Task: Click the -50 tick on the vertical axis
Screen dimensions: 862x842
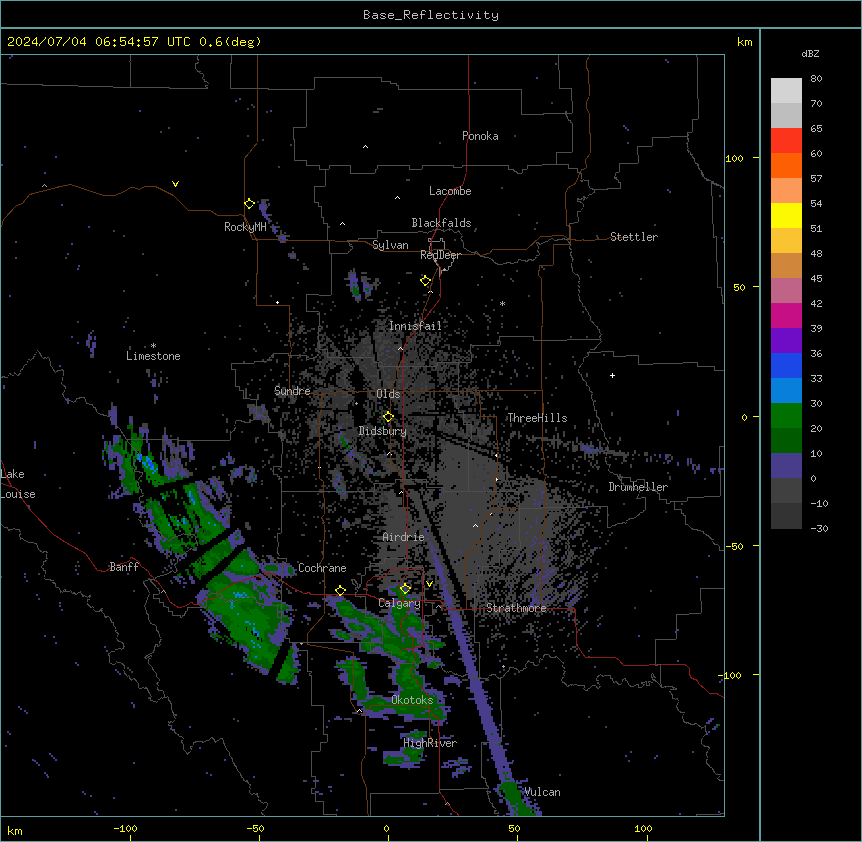Action: point(735,546)
